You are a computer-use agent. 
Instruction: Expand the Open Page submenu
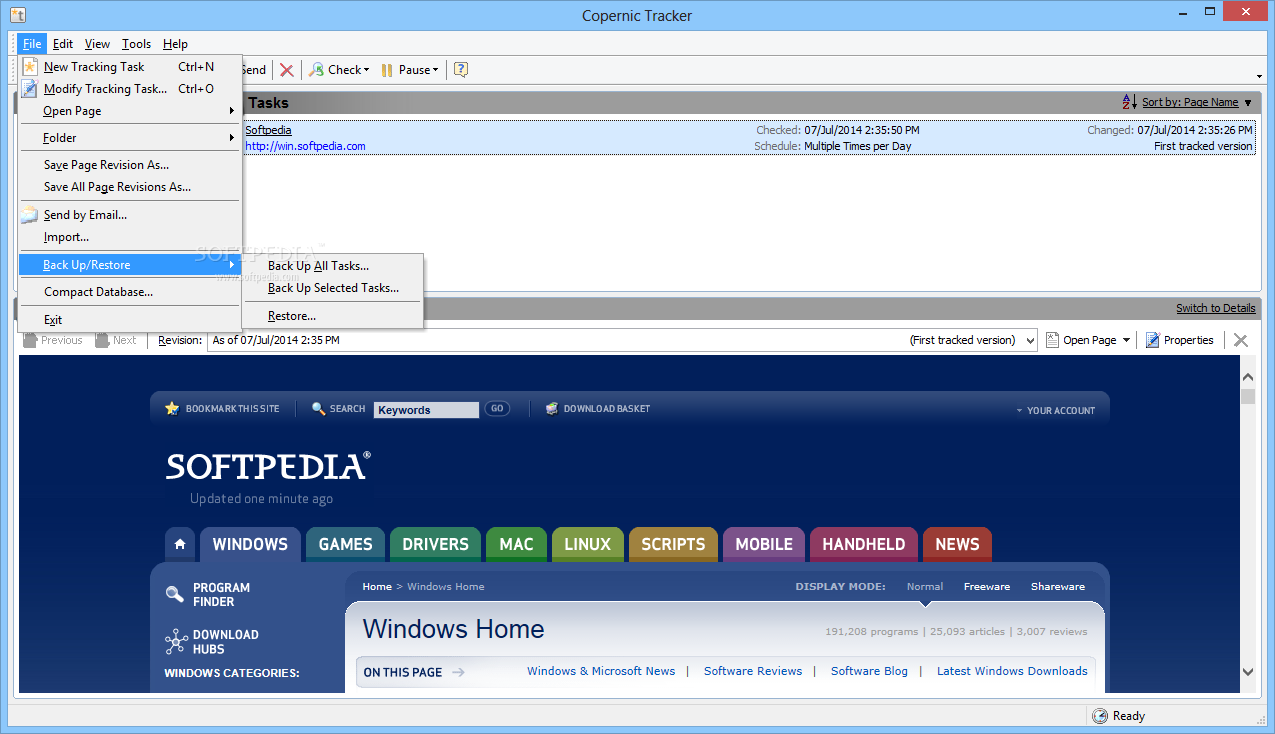(x=130, y=111)
